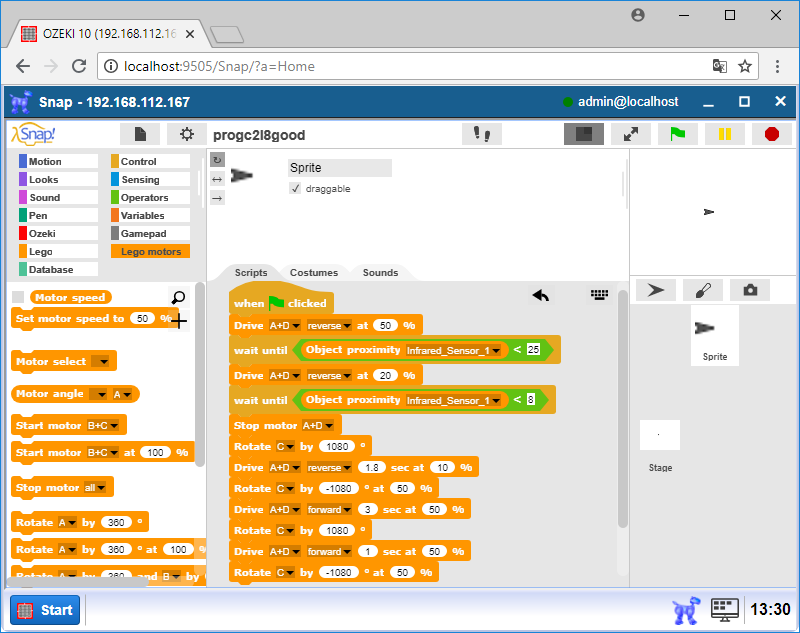Open Infrared_Sensor_1 dropdown with value 8
800x633 pixels.
[x=453, y=400]
